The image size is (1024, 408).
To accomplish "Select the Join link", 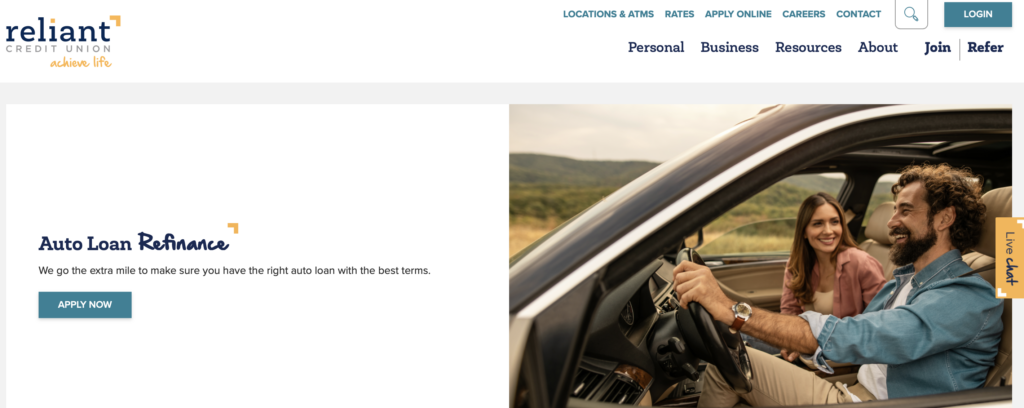I will [937, 48].
